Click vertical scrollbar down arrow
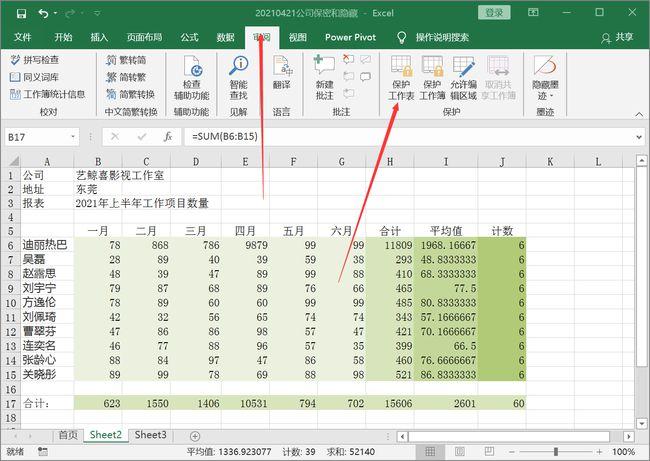The height and width of the screenshot is (461, 650). coord(641,423)
